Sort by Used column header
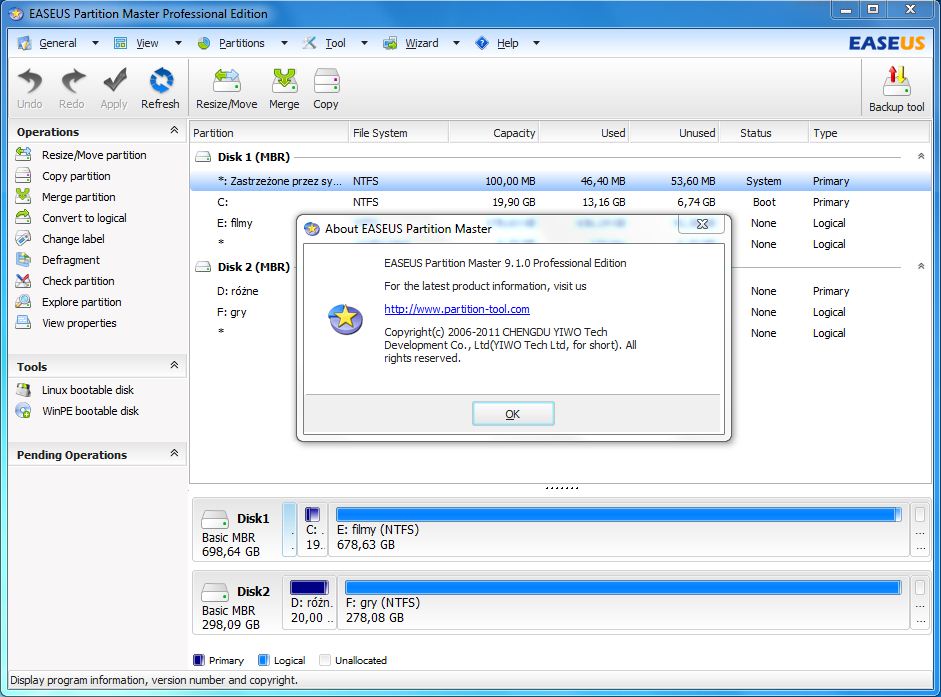Image resolution: width=941 pixels, height=697 pixels. click(x=583, y=133)
